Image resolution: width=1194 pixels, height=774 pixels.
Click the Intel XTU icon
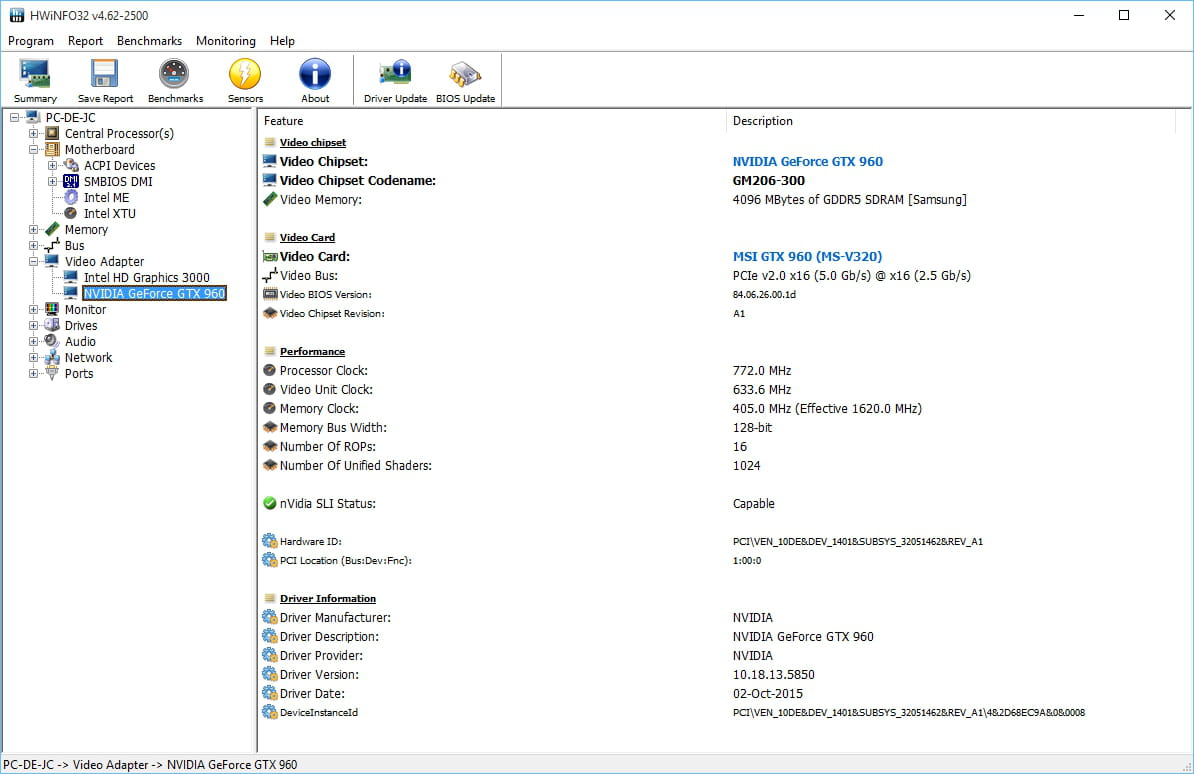click(71, 213)
